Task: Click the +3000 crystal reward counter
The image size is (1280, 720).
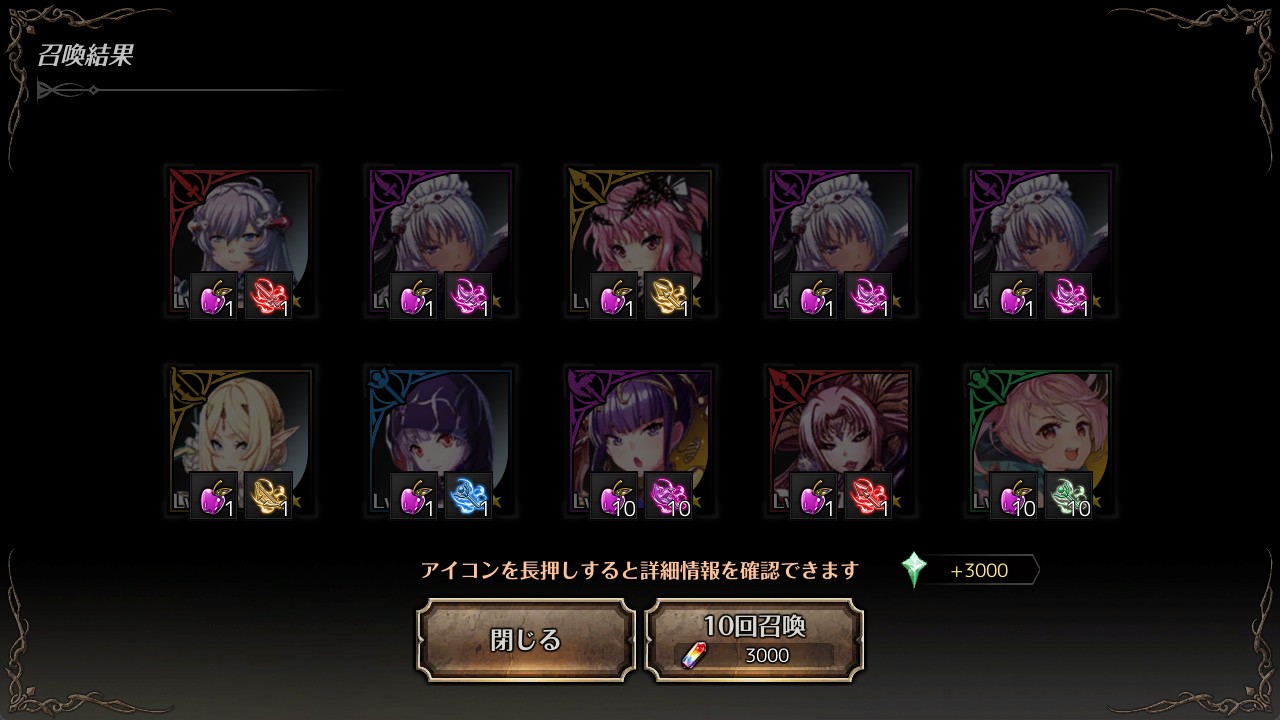Action: (x=978, y=570)
